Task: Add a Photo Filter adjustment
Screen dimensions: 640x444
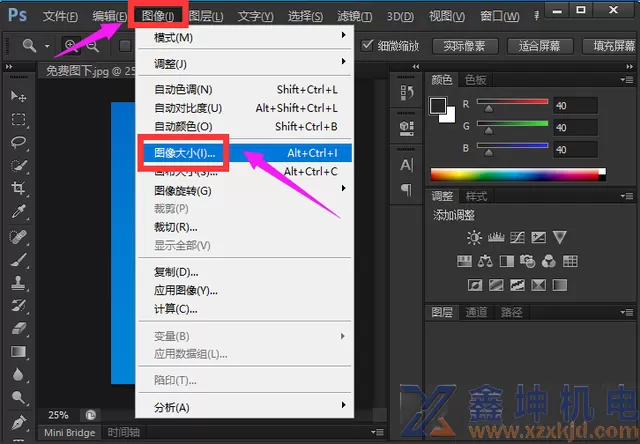Action: click(527, 261)
